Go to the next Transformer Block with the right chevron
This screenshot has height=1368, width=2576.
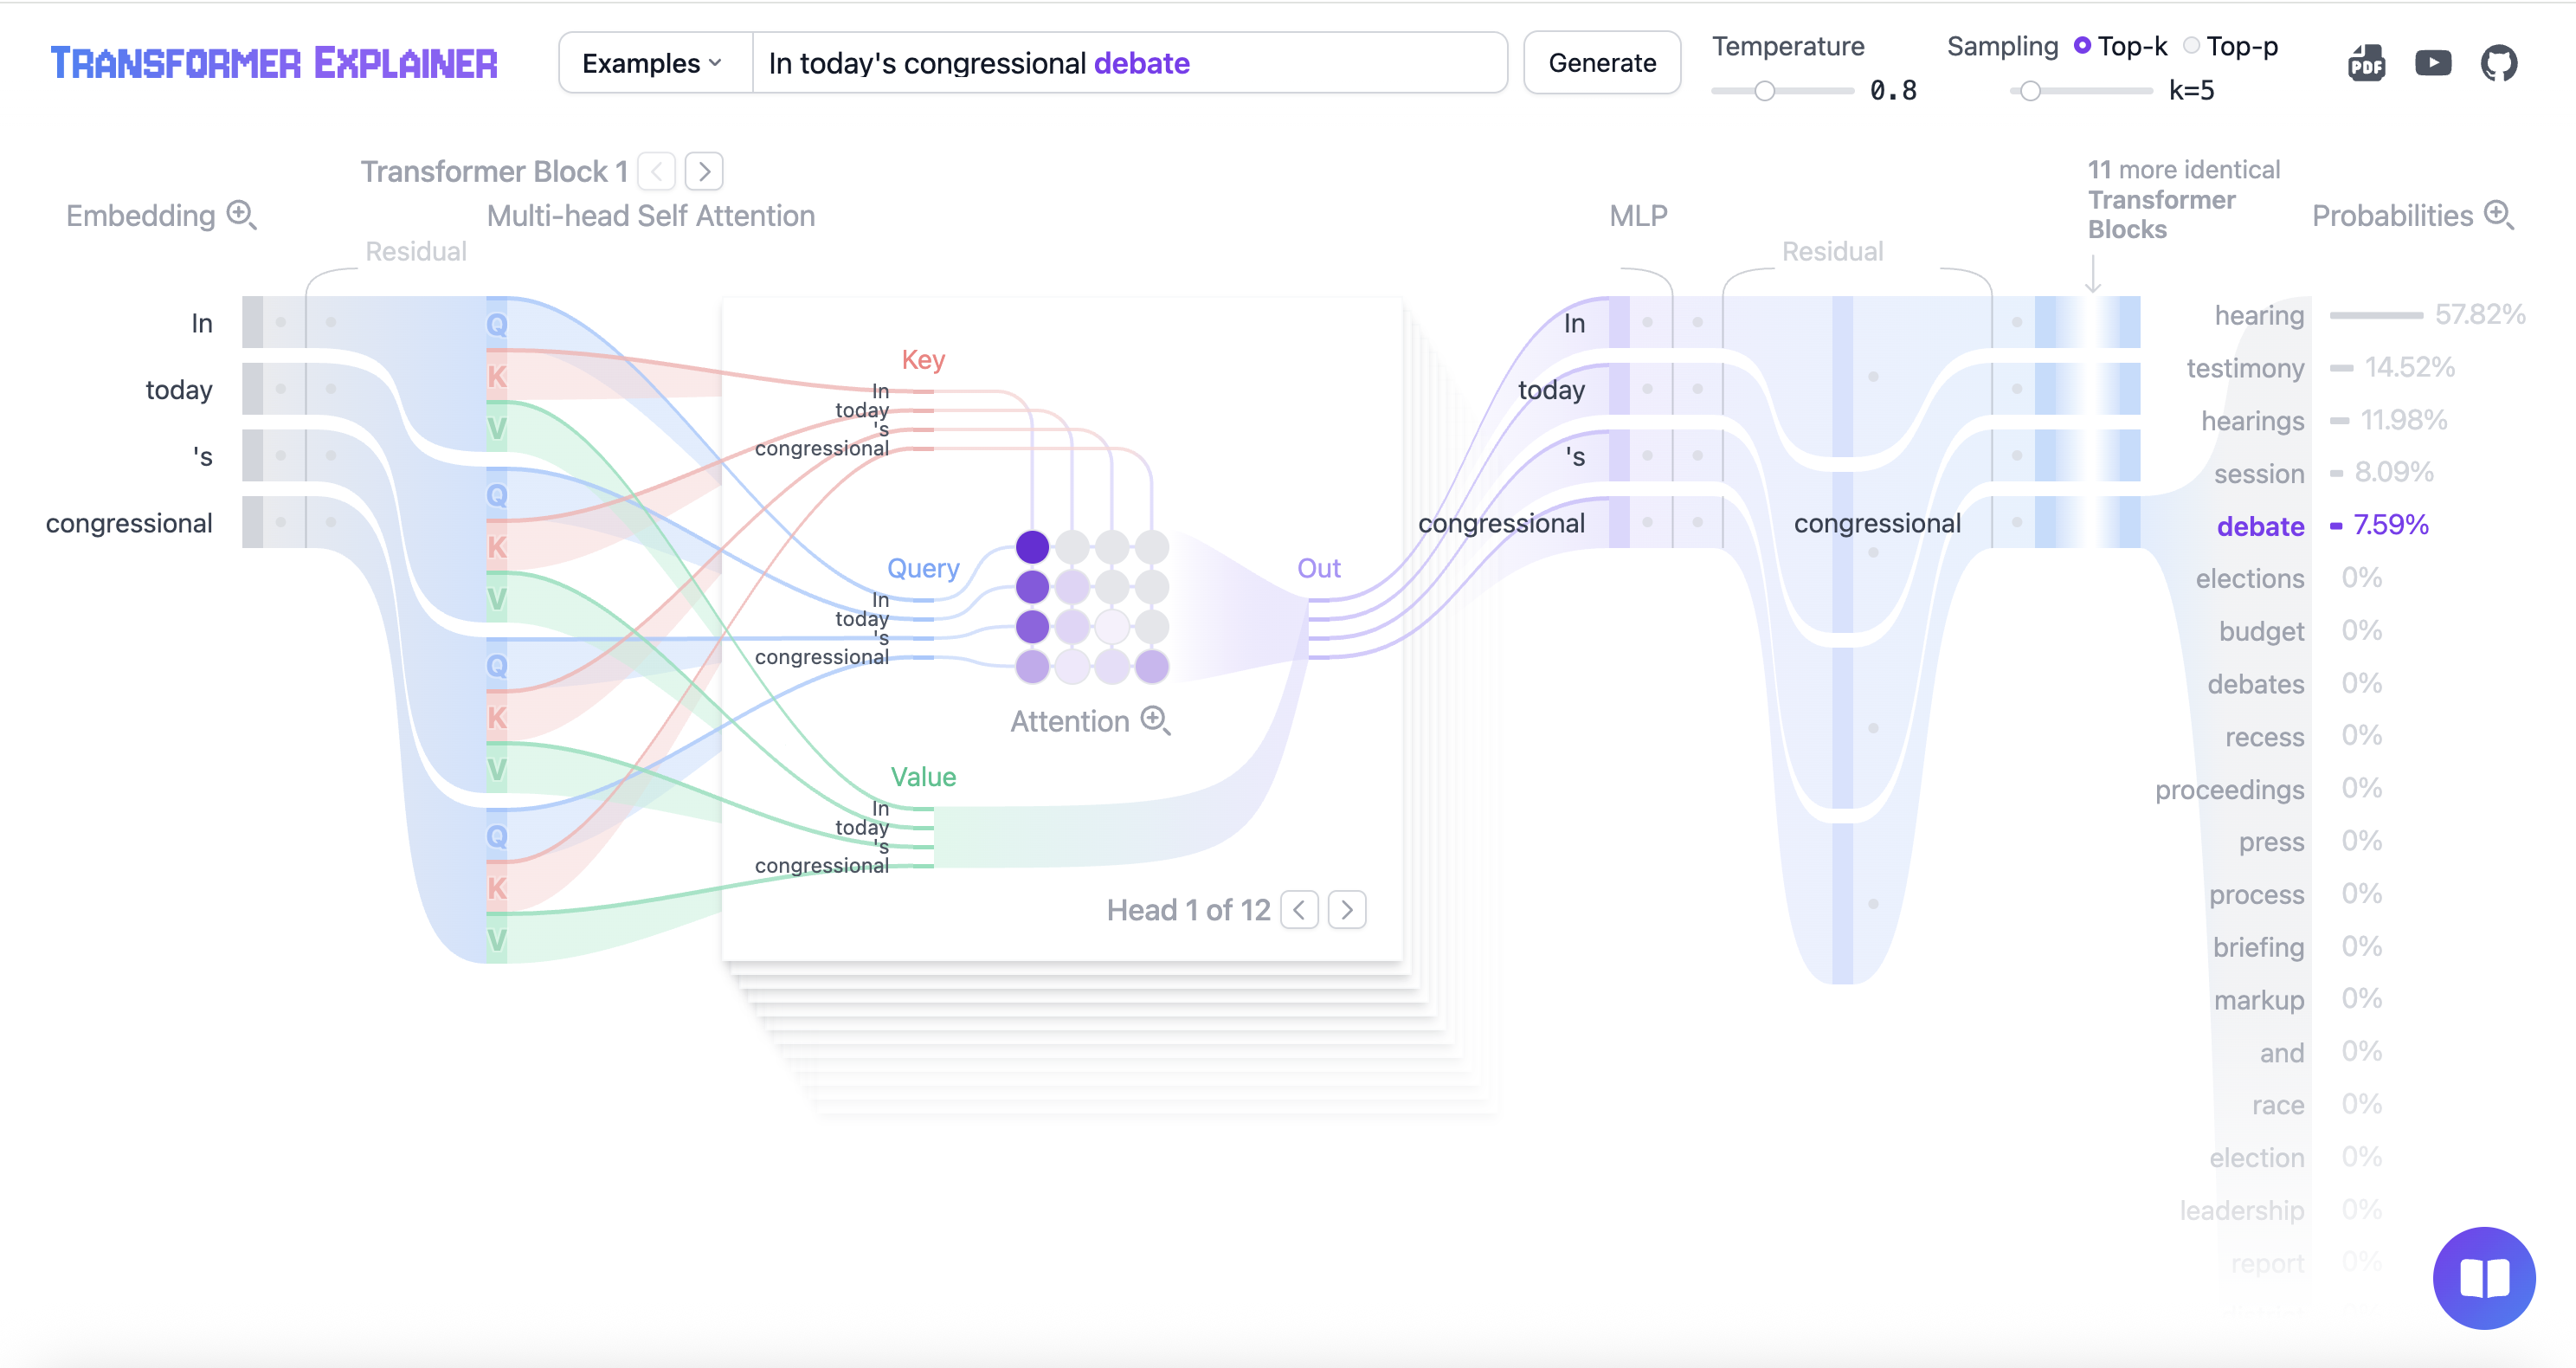tap(704, 171)
